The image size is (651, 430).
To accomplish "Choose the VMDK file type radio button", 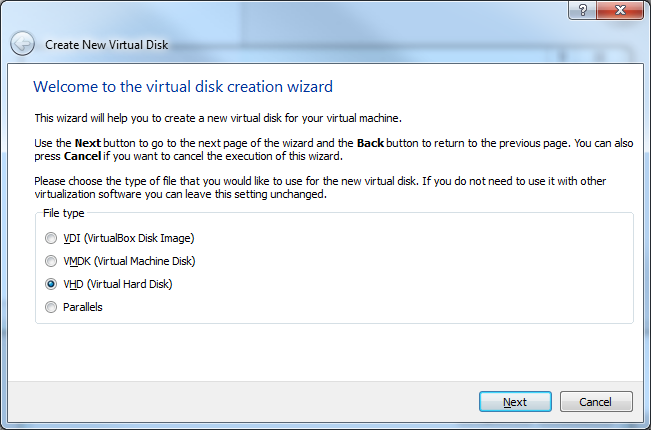I will 51,261.
